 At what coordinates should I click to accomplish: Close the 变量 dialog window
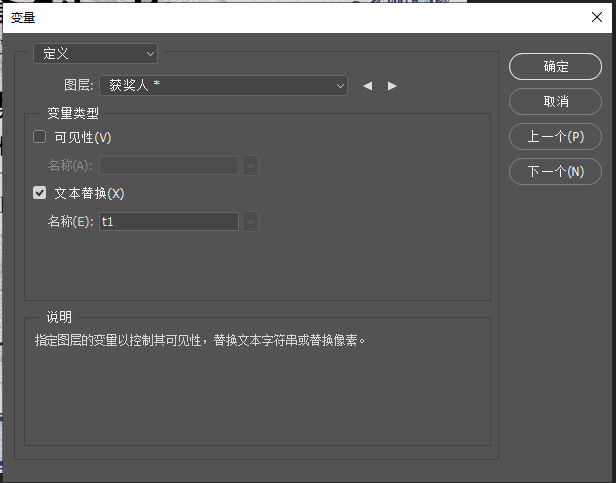[x=597, y=17]
